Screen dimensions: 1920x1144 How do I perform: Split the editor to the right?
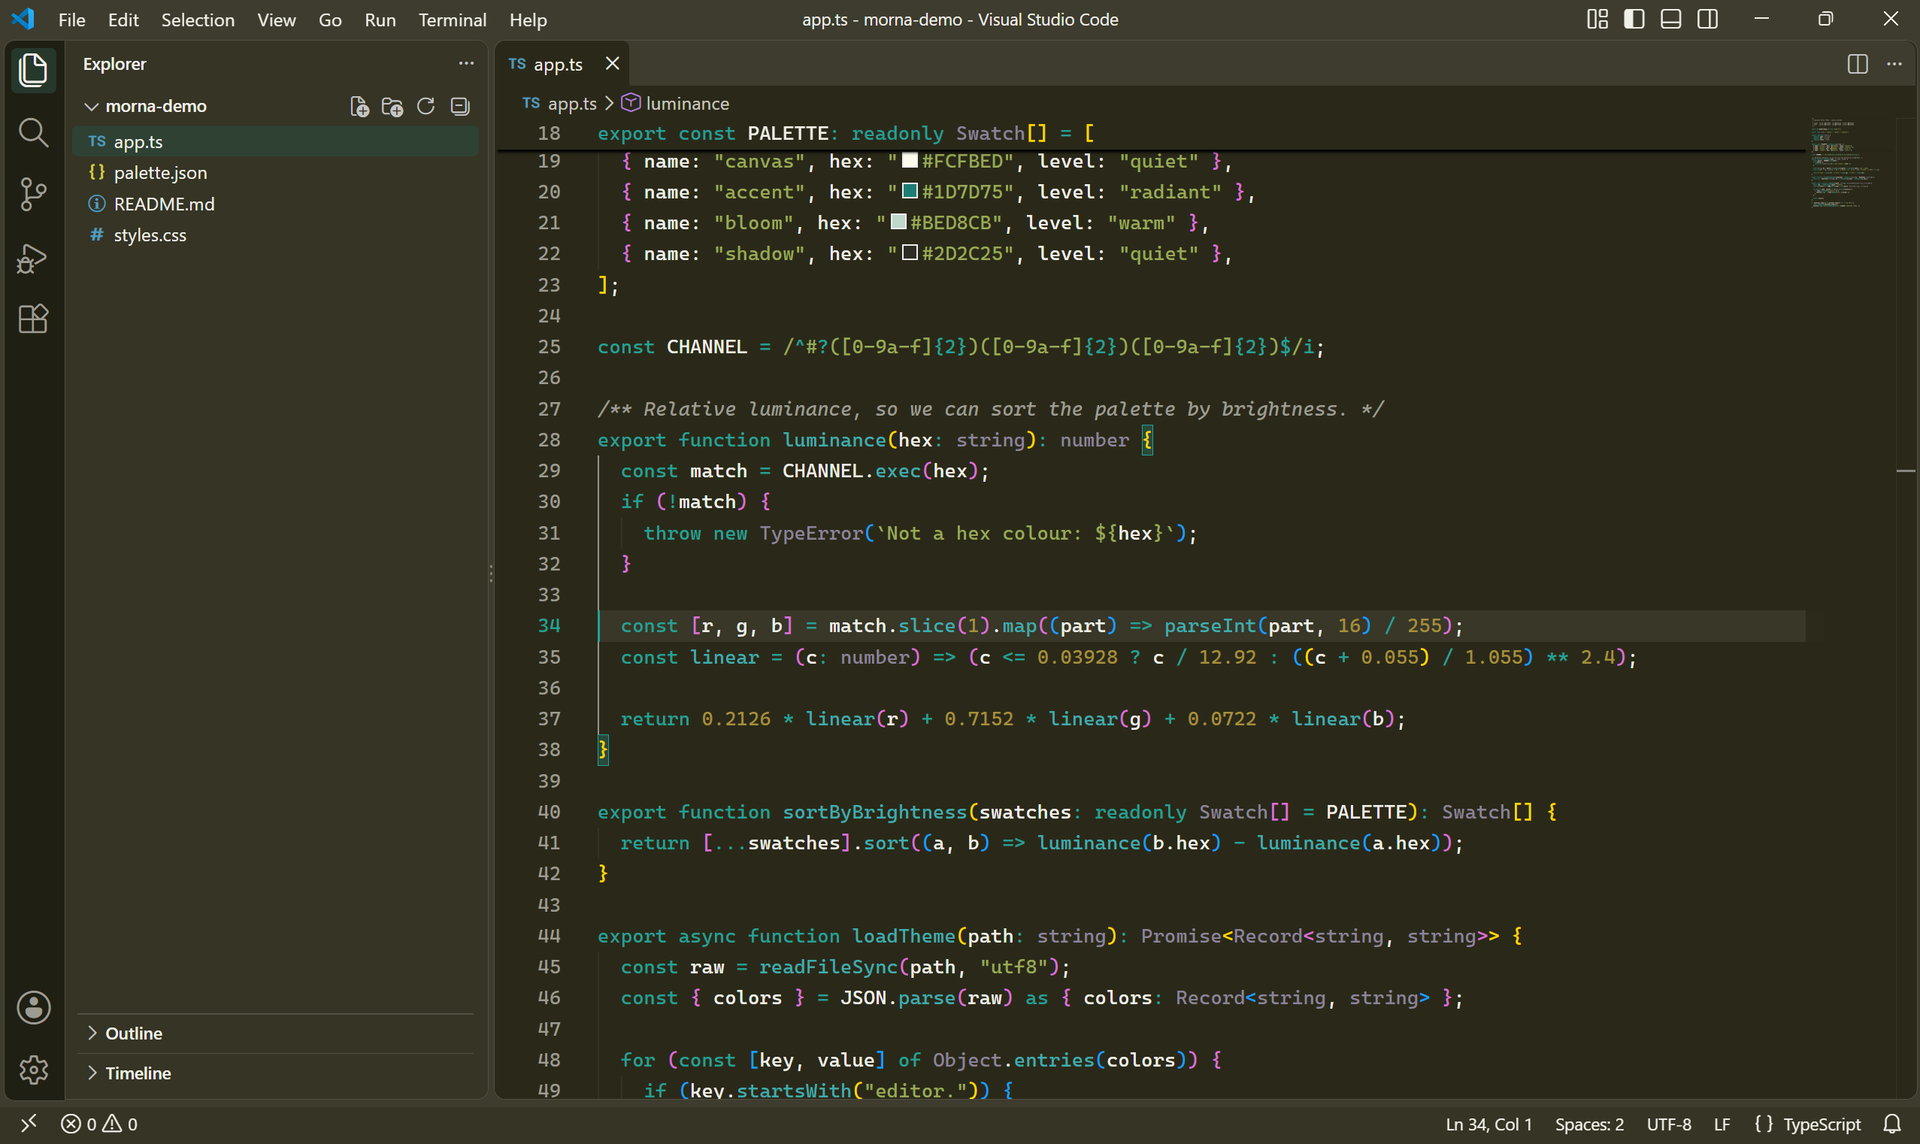1857,63
